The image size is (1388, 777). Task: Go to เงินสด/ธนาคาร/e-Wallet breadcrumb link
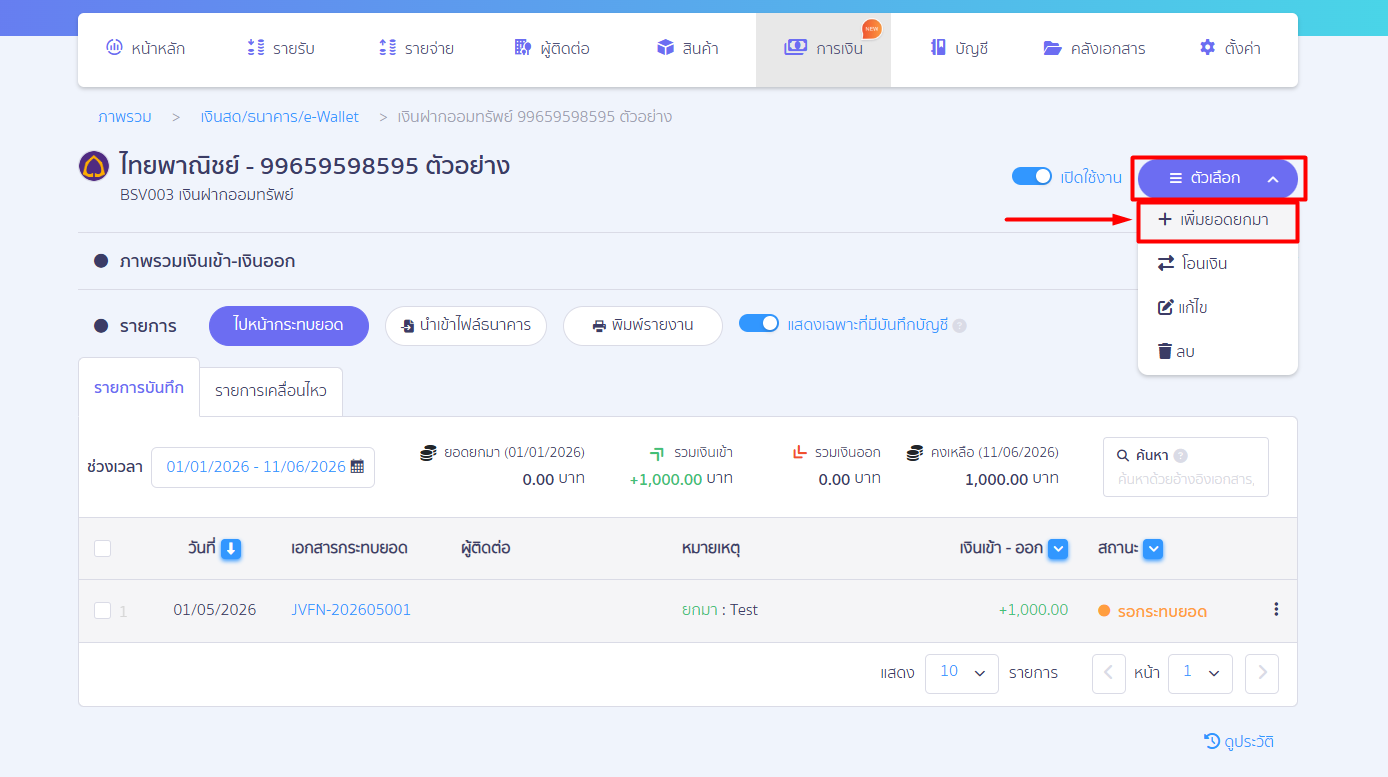279,117
